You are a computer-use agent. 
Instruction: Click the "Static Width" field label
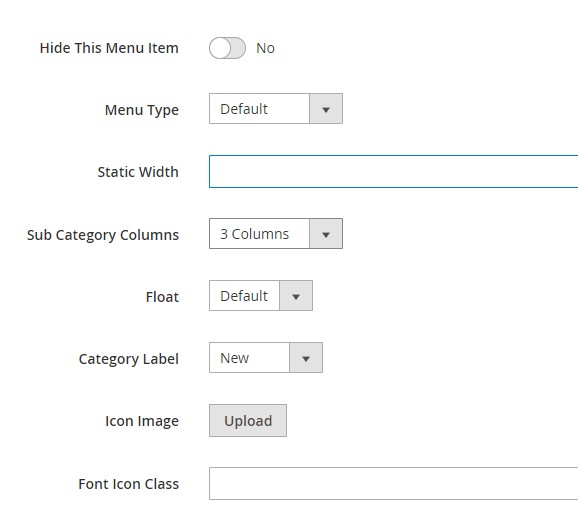pos(138,172)
